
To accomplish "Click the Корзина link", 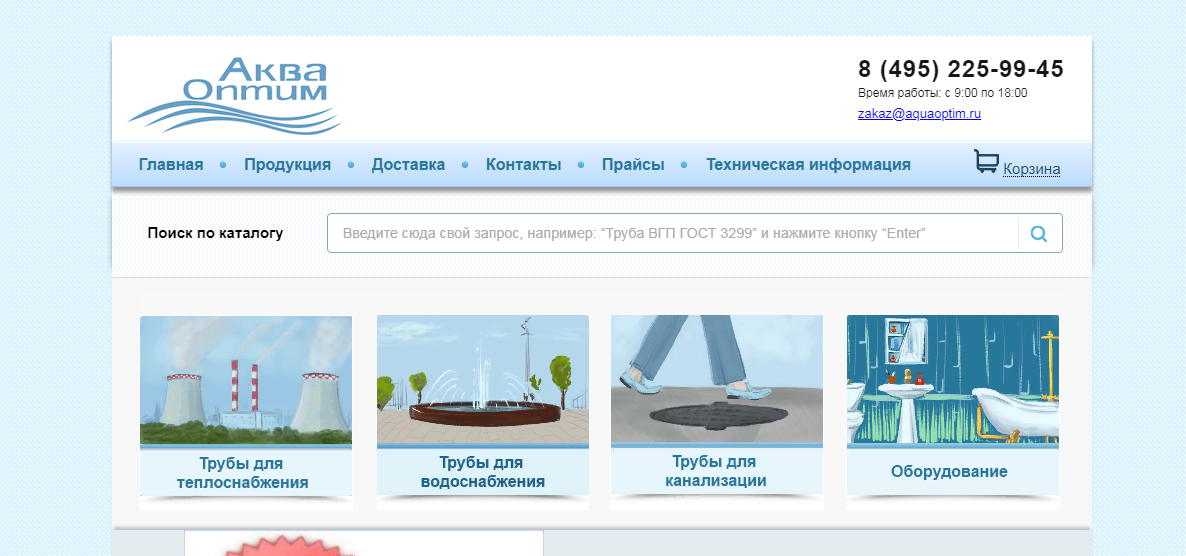I will point(1031,169).
